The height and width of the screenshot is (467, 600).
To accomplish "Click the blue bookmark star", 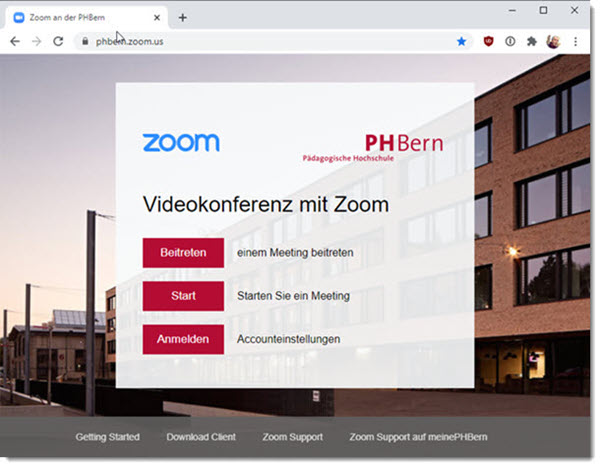I will (461, 41).
